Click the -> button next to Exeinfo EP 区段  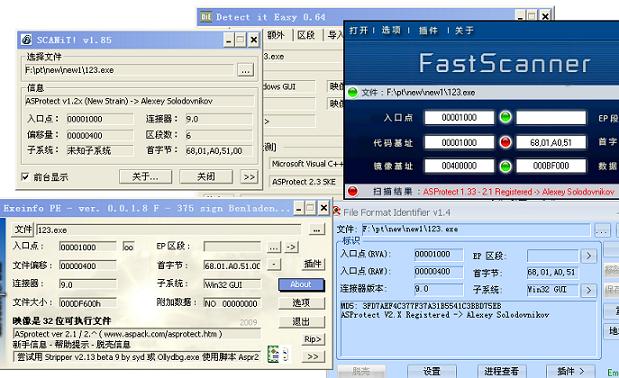(291, 247)
